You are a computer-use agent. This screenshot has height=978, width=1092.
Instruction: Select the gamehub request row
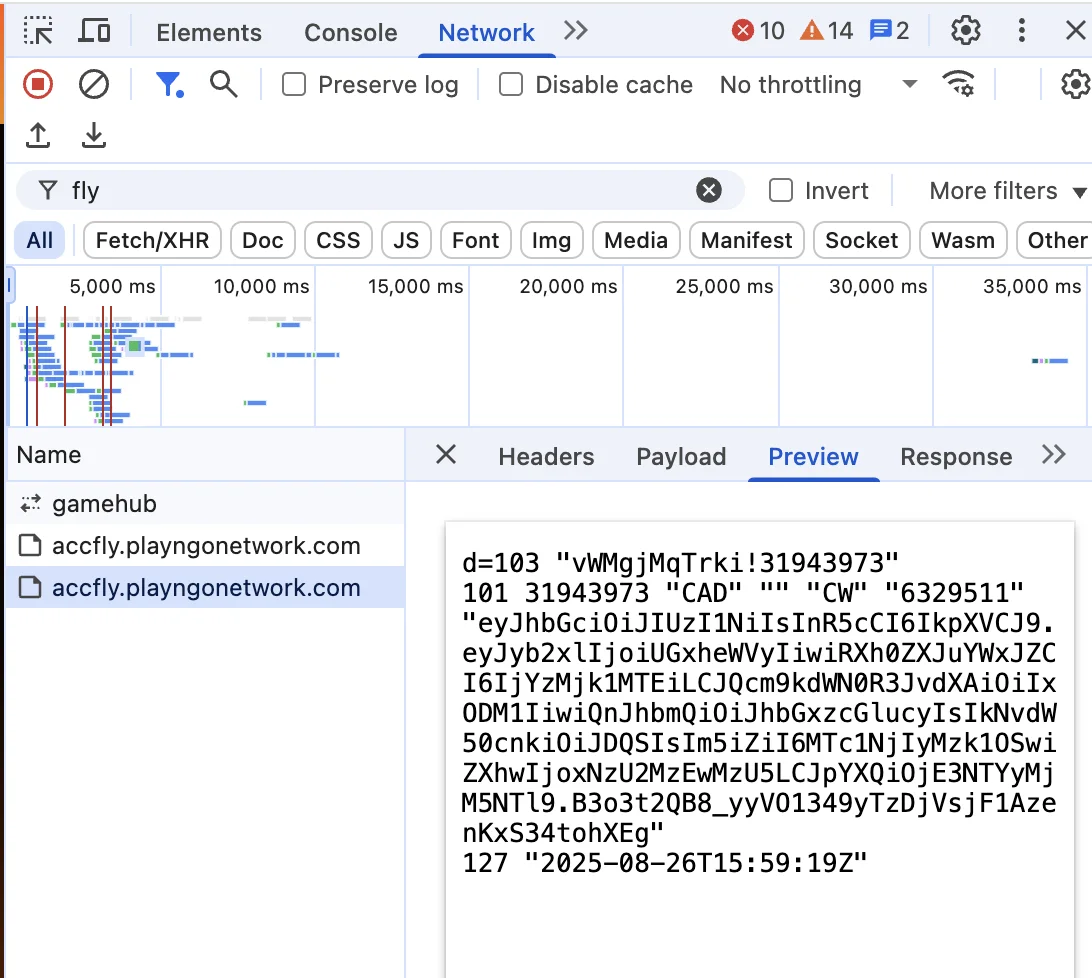[205, 503]
